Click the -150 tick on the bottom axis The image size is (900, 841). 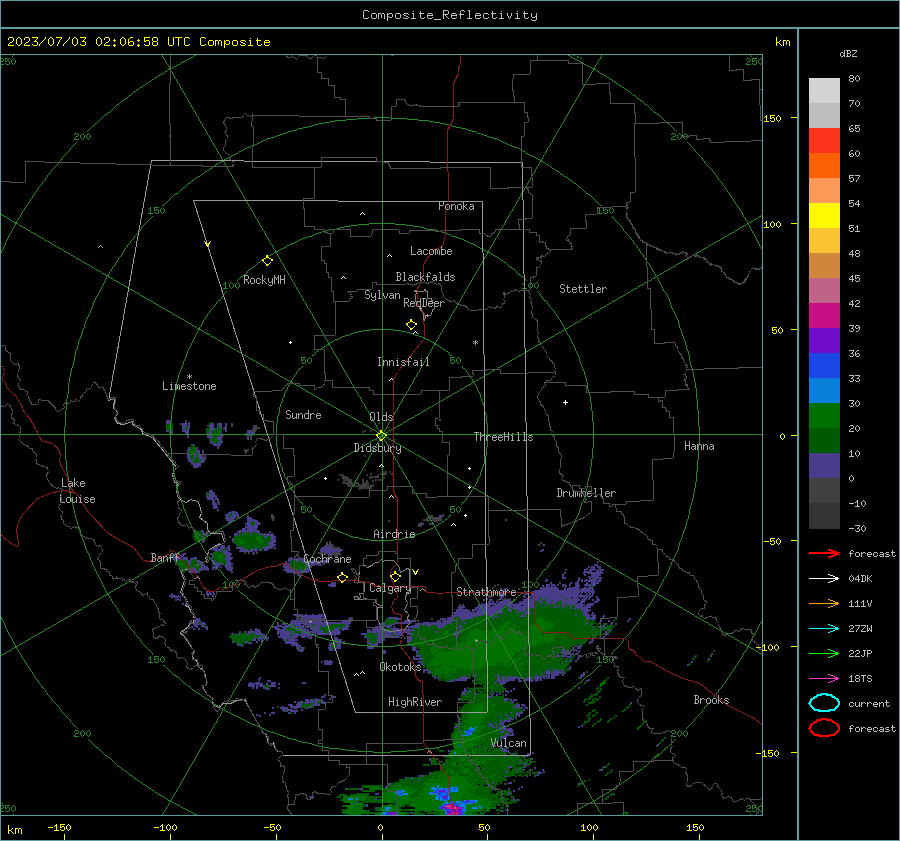pyautogui.click(x=59, y=827)
